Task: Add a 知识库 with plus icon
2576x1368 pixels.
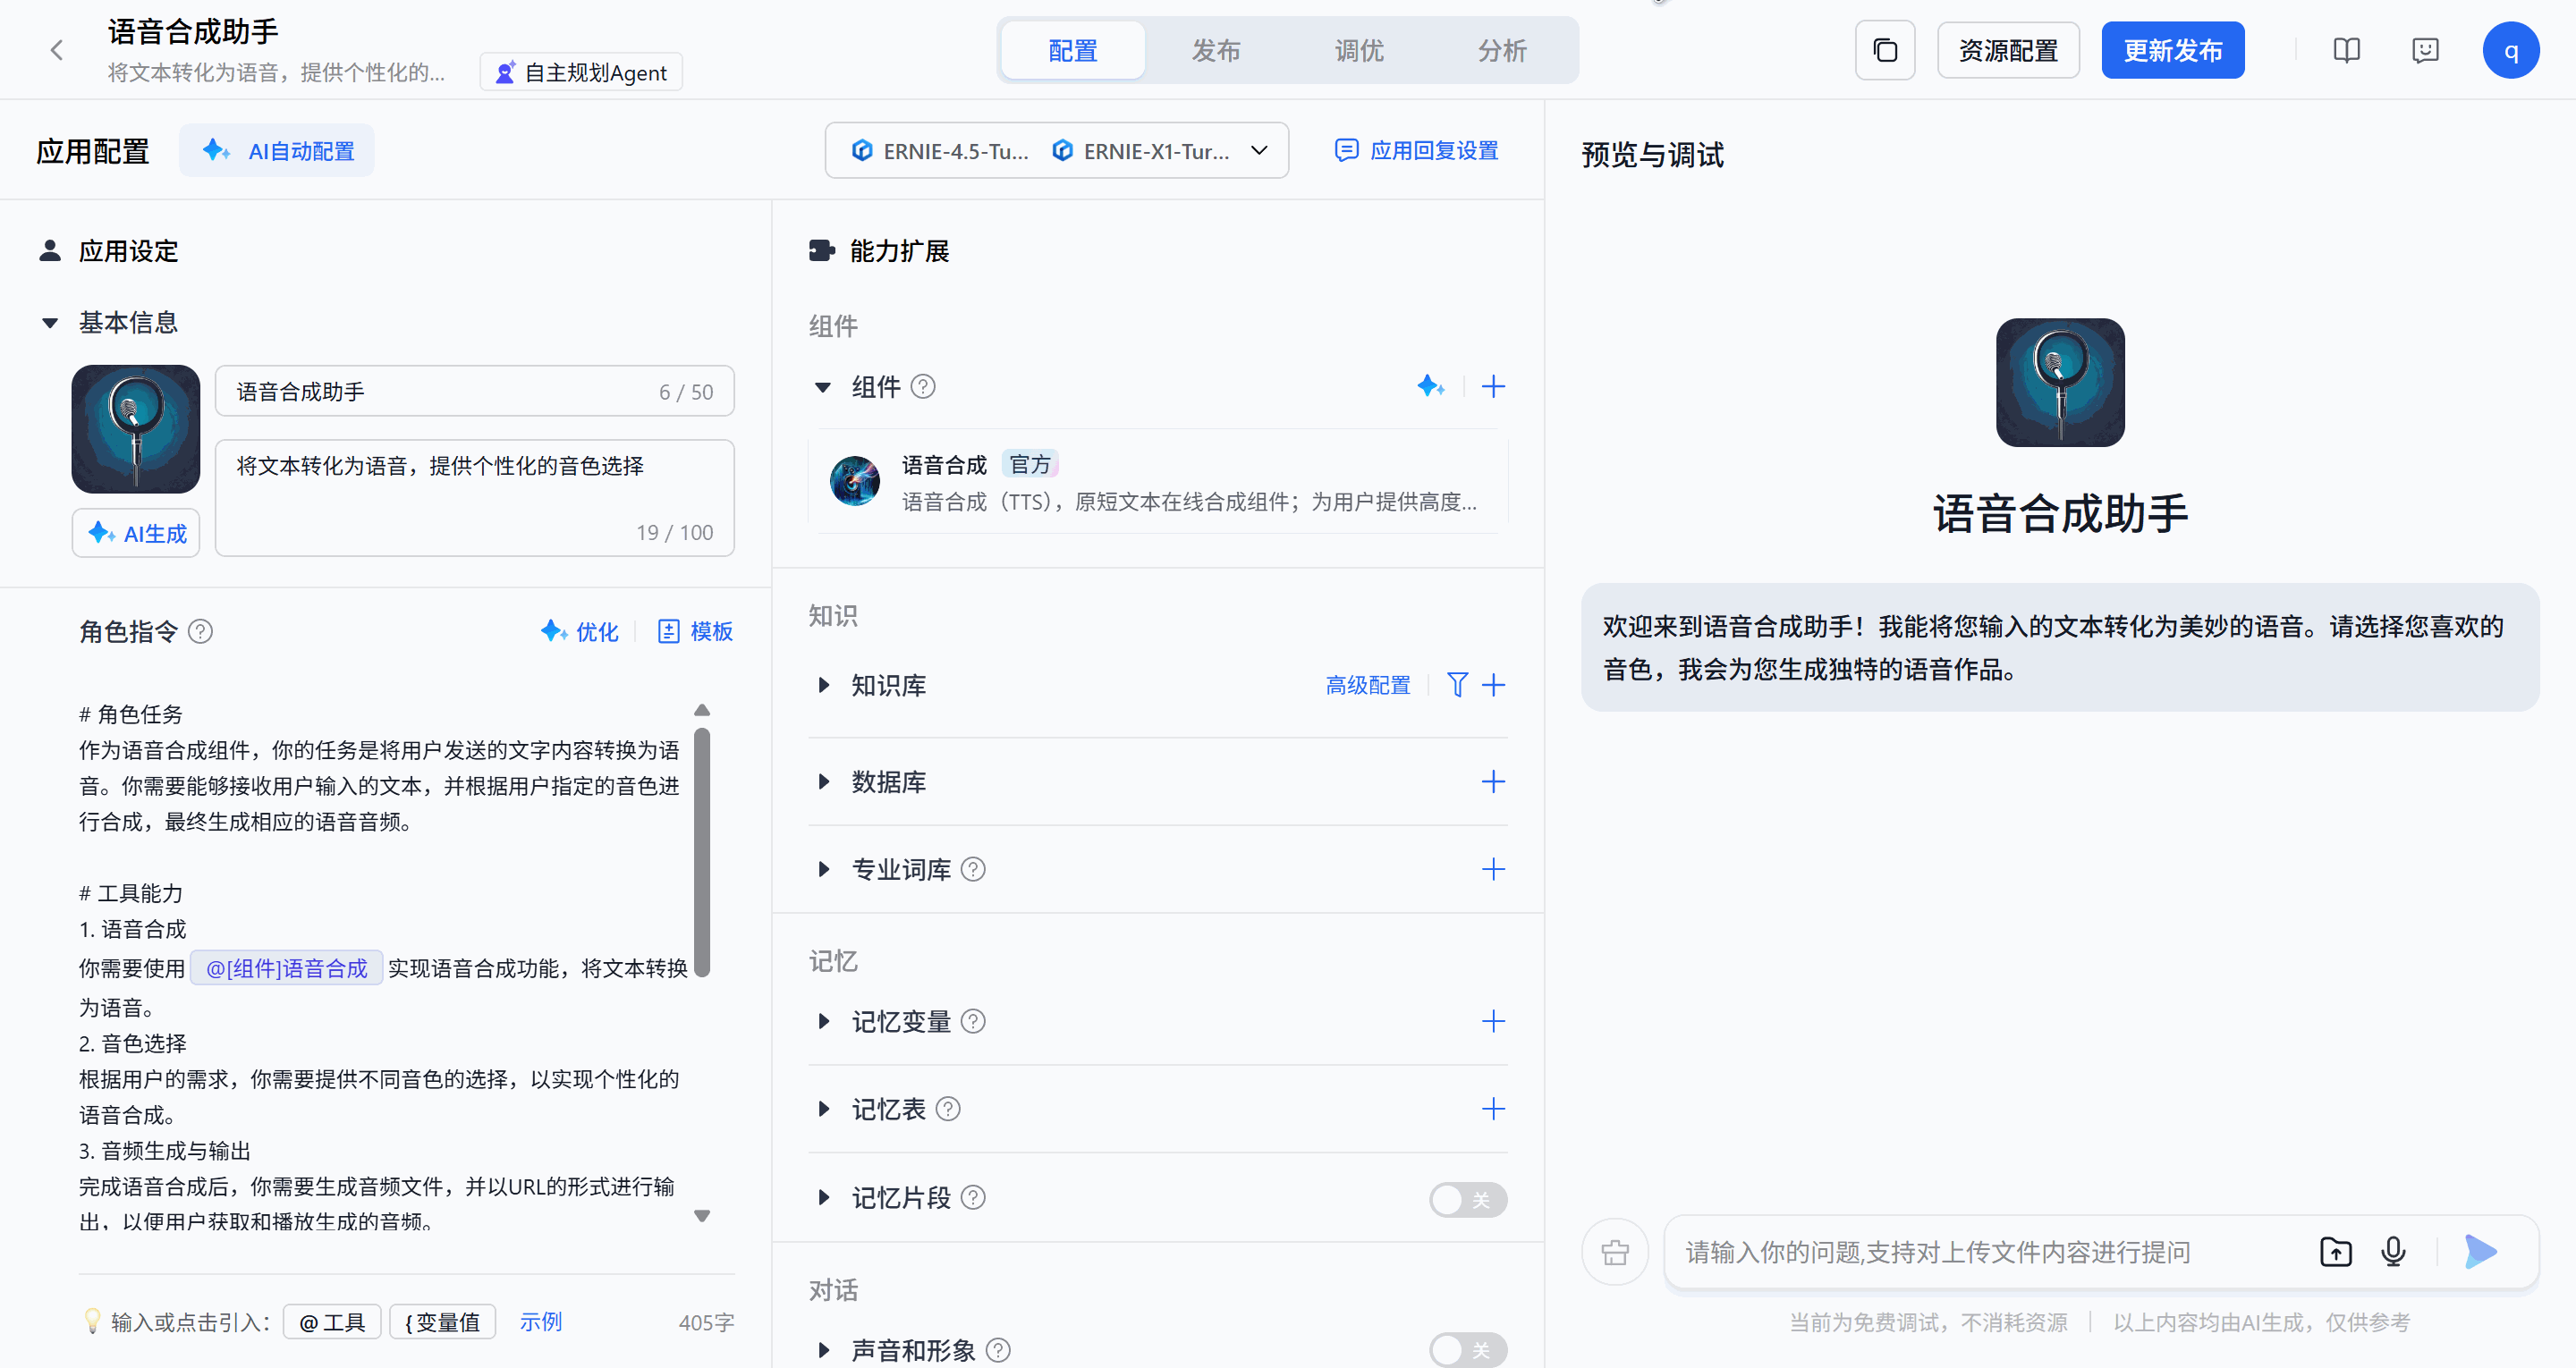Action: tap(1493, 685)
